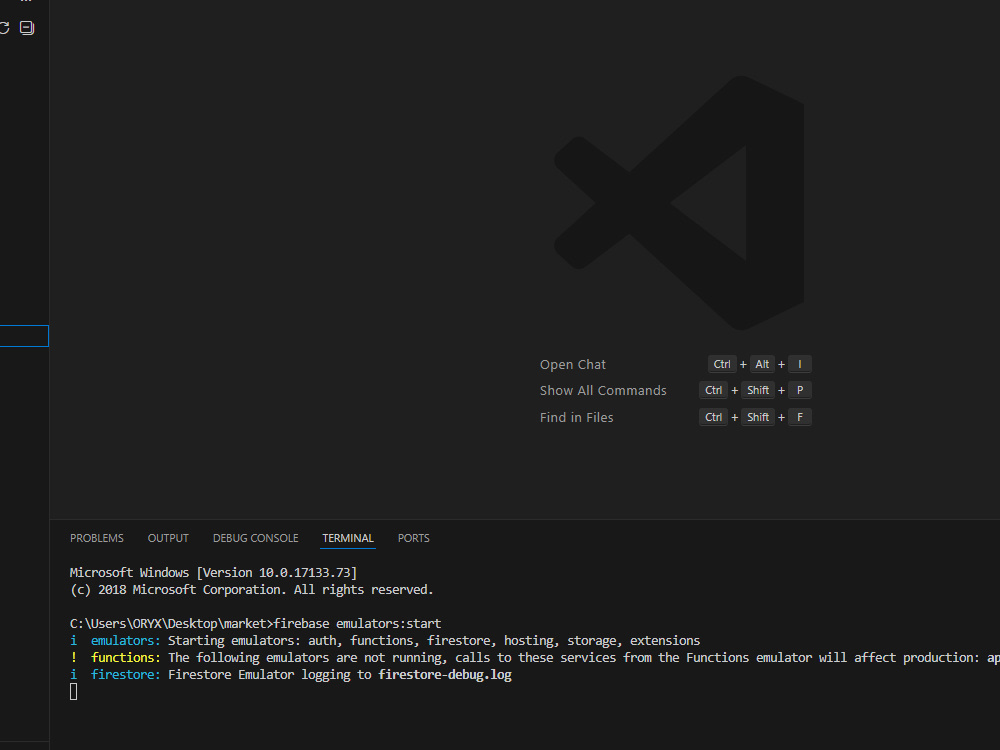1000x750 pixels.
Task: Click the blue 'firestore:' log label
Action: [126, 675]
